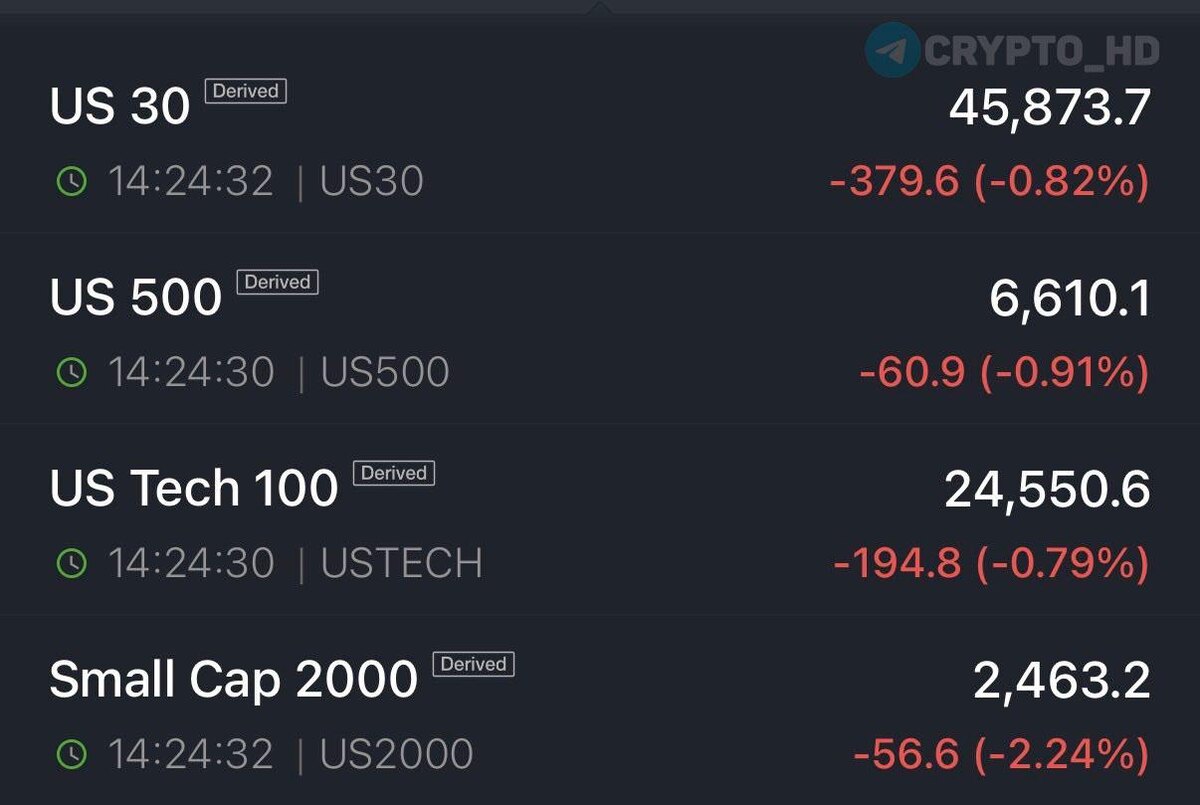This screenshot has width=1200, height=805.
Task: Click the green clock icon for US 30
Action: pyautogui.click(x=71, y=182)
